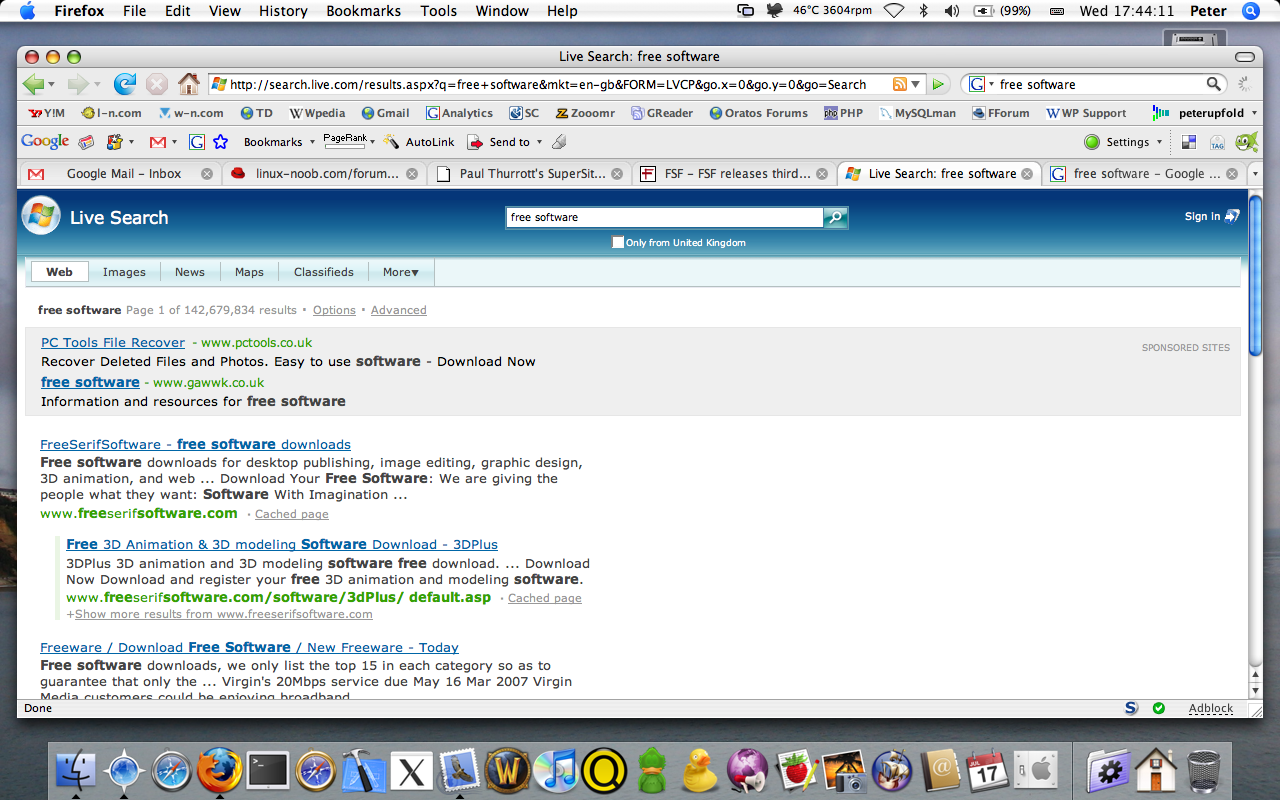Open the Trash in the Dock
The image size is (1280, 800).
(1203, 771)
